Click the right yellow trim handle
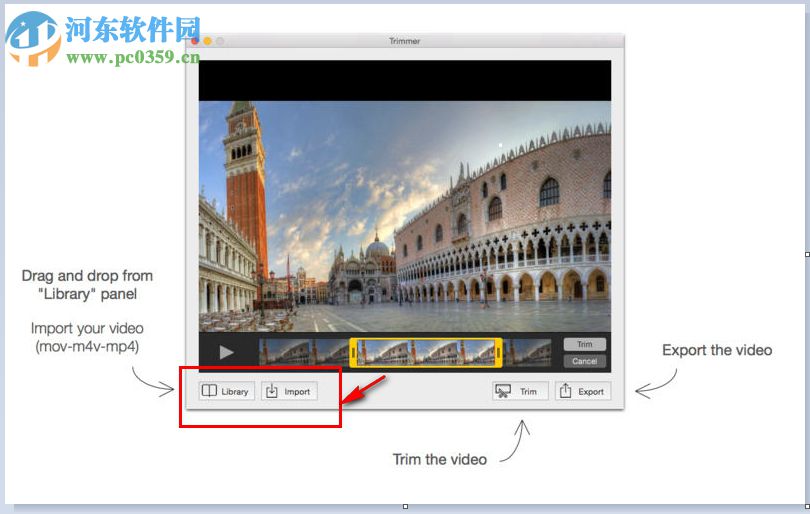Viewport: 810px width, 514px height. click(499, 352)
